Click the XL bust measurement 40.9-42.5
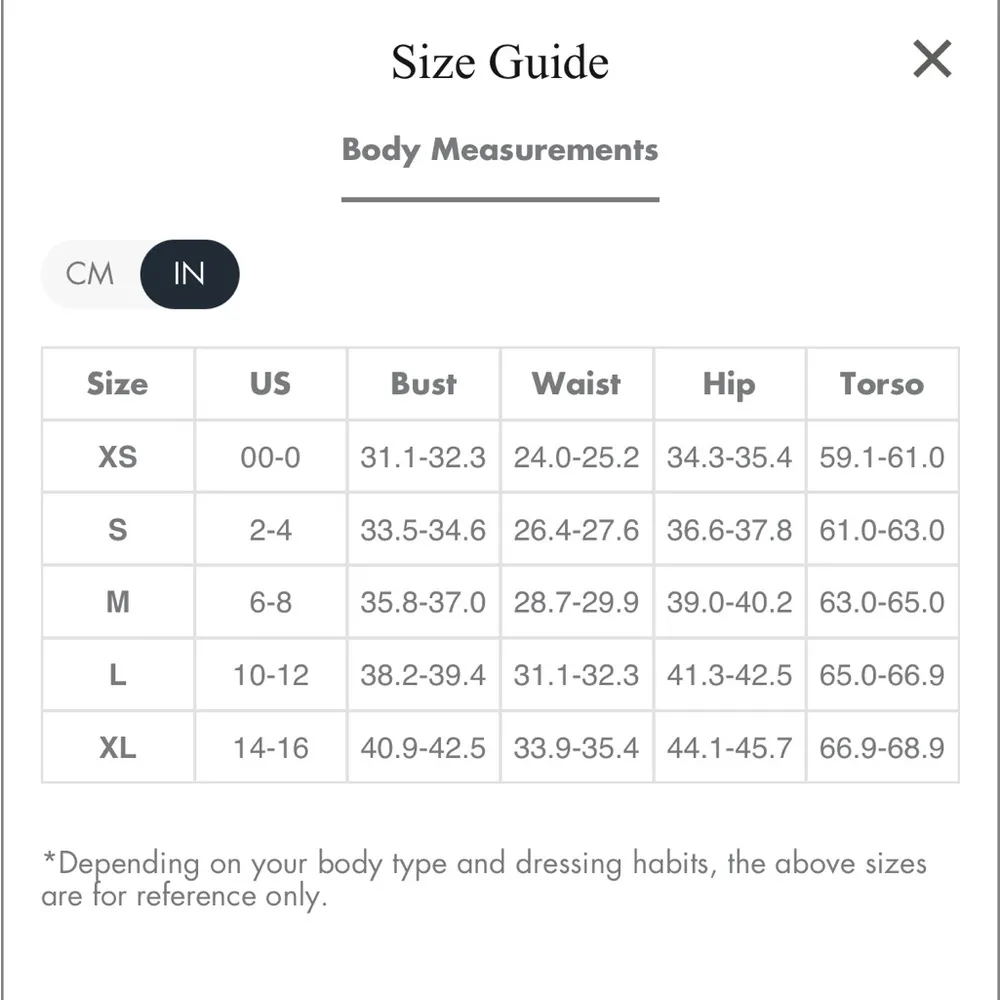The width and height of the screenshot is (1000, 1000). [x=423, y=747]
